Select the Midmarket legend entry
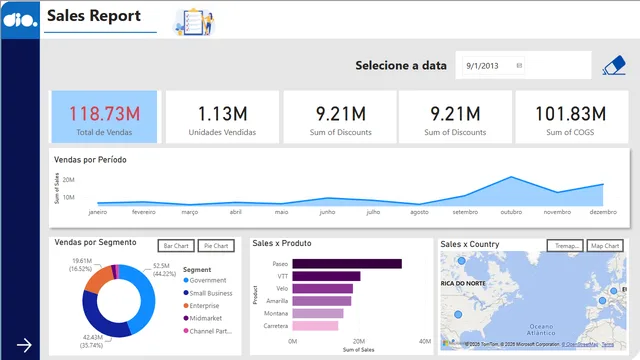Viewport: 640px width, 360px height. pos(202,318)
